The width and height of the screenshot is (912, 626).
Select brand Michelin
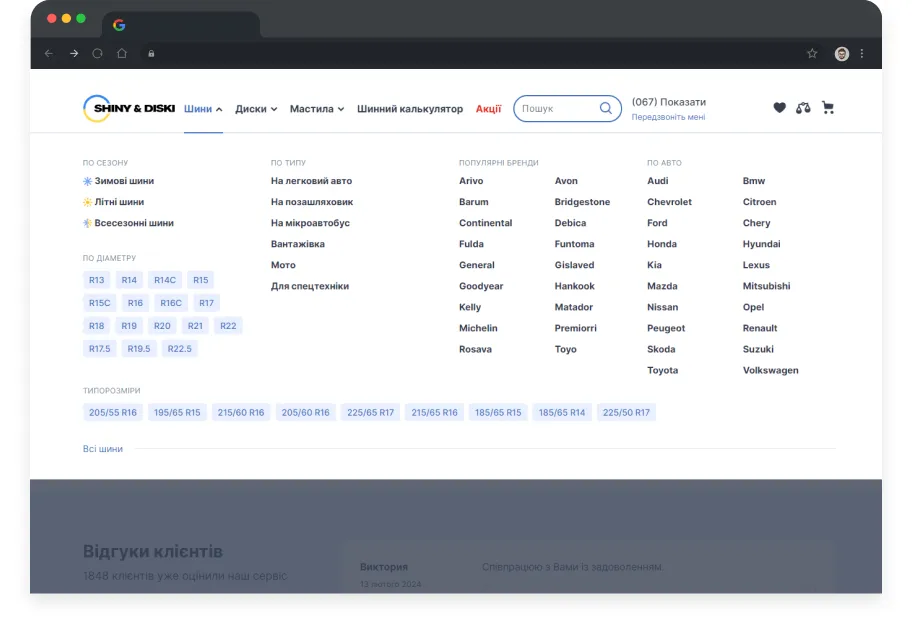(478, 328)
